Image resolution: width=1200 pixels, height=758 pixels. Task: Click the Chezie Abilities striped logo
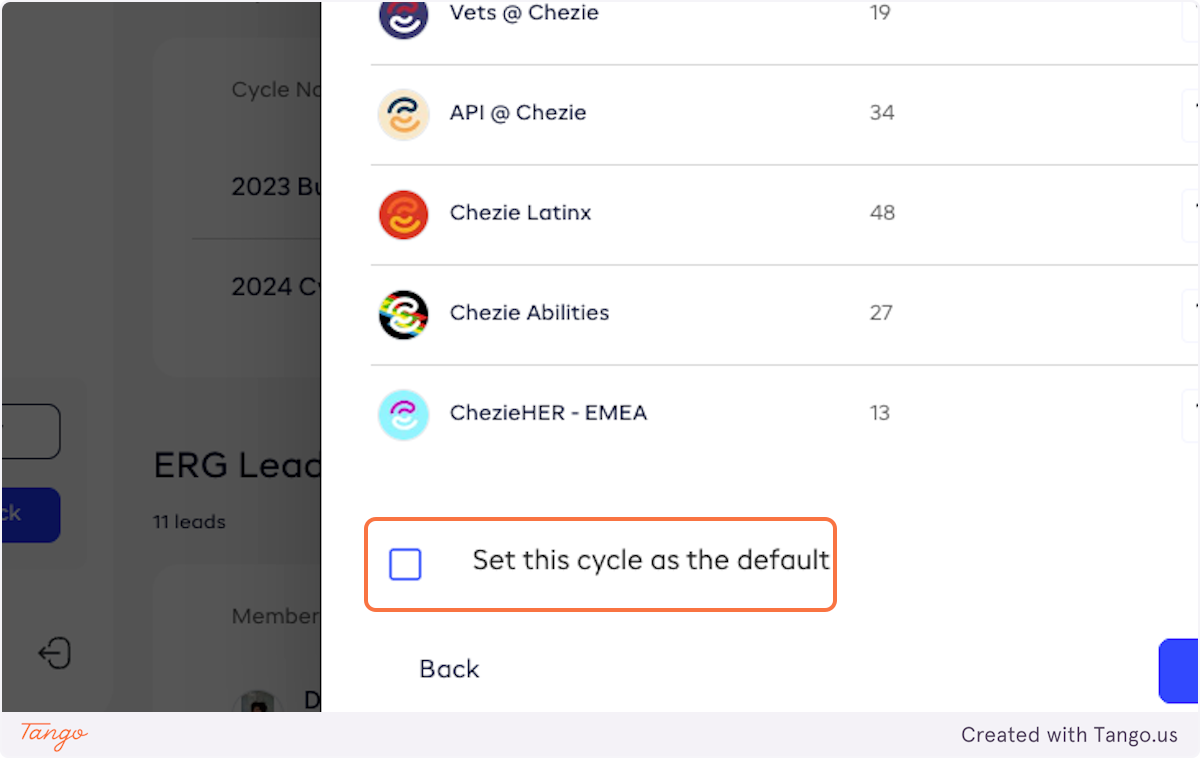point(404,314)
